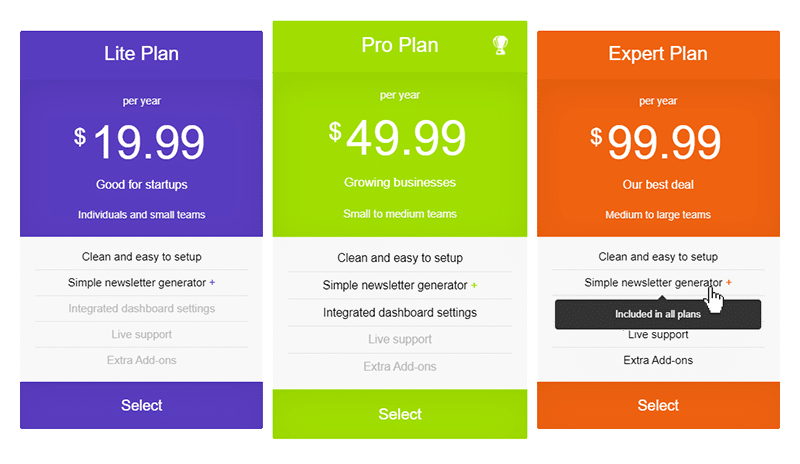Screen dimensions: 800x464
Task: Click 'Good for startups' in Lite Plan
Action: click(142, 185)
